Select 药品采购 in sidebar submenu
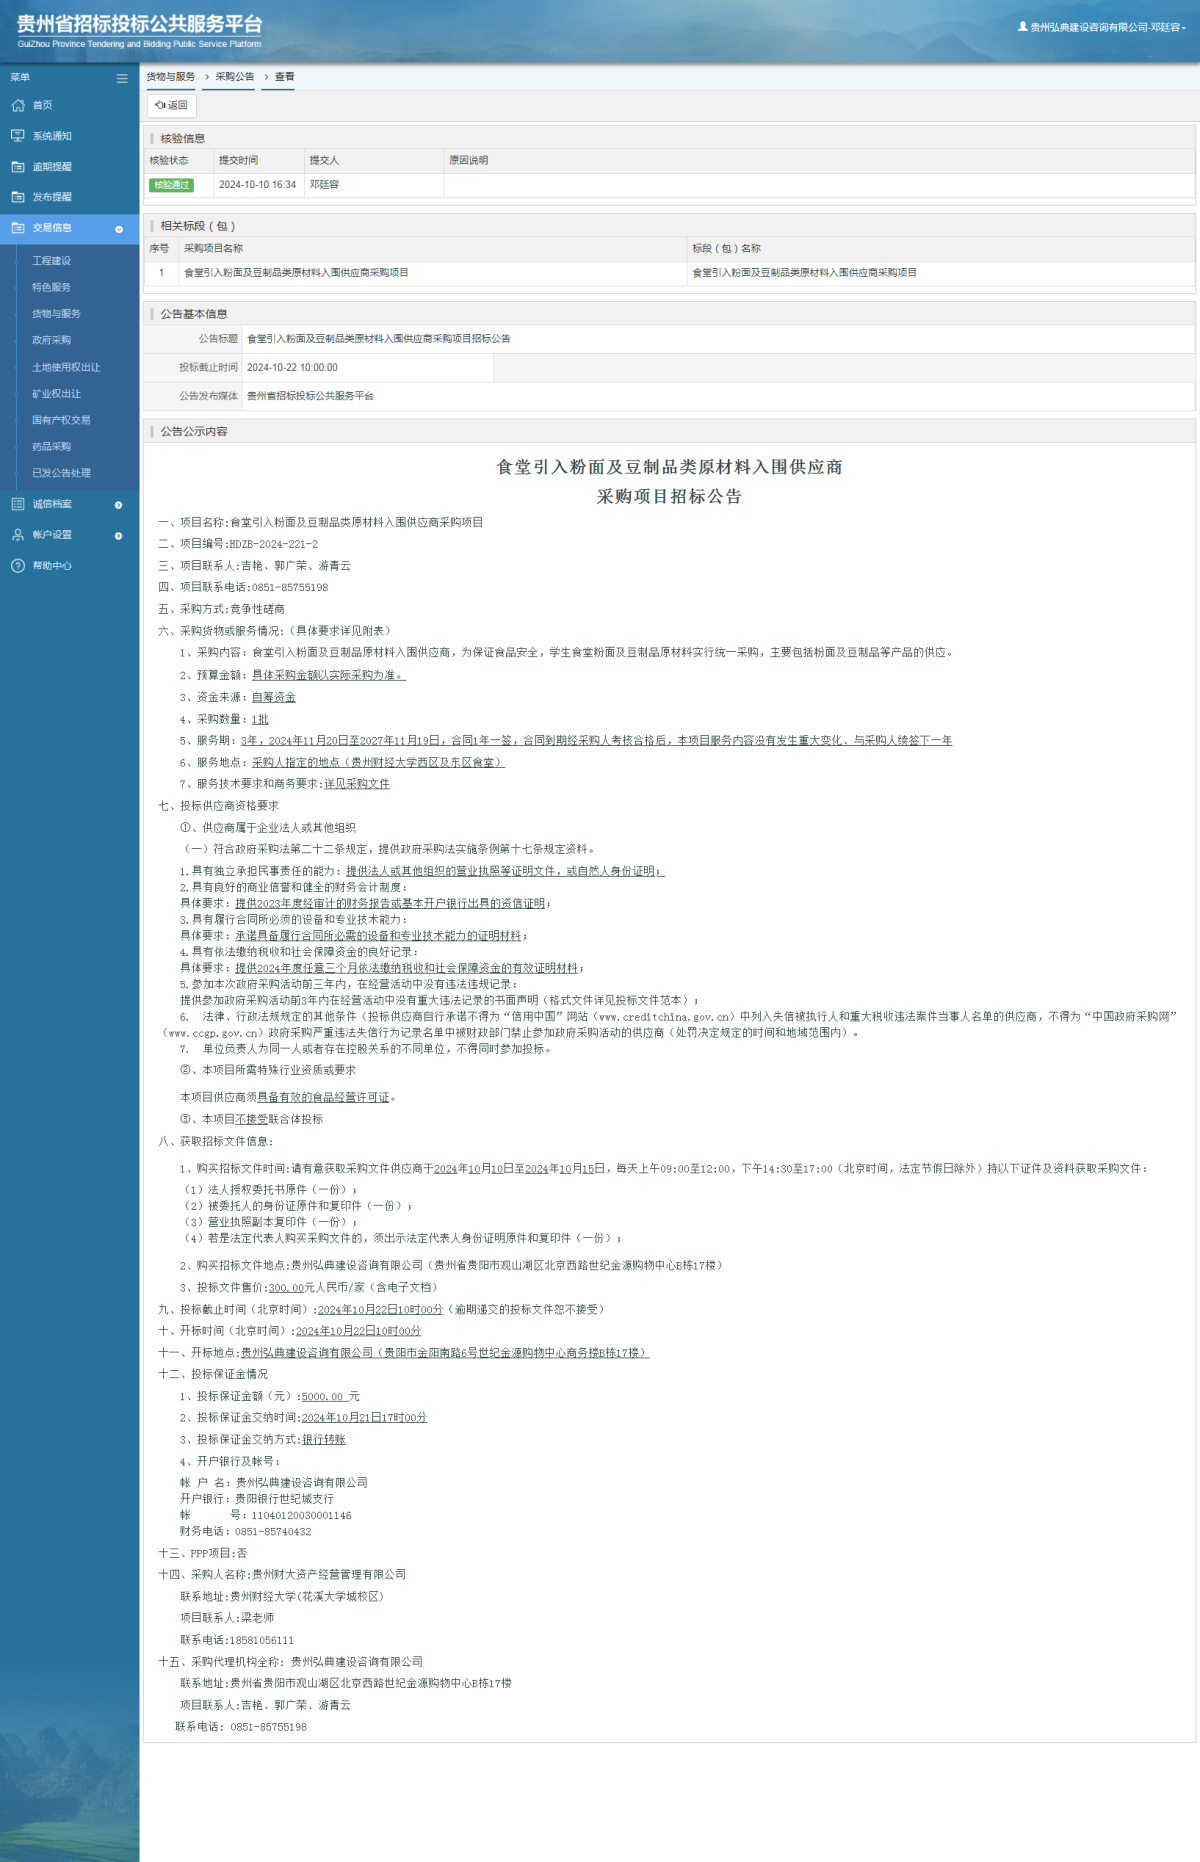The image size is (1200, 1862). [51, 447]
